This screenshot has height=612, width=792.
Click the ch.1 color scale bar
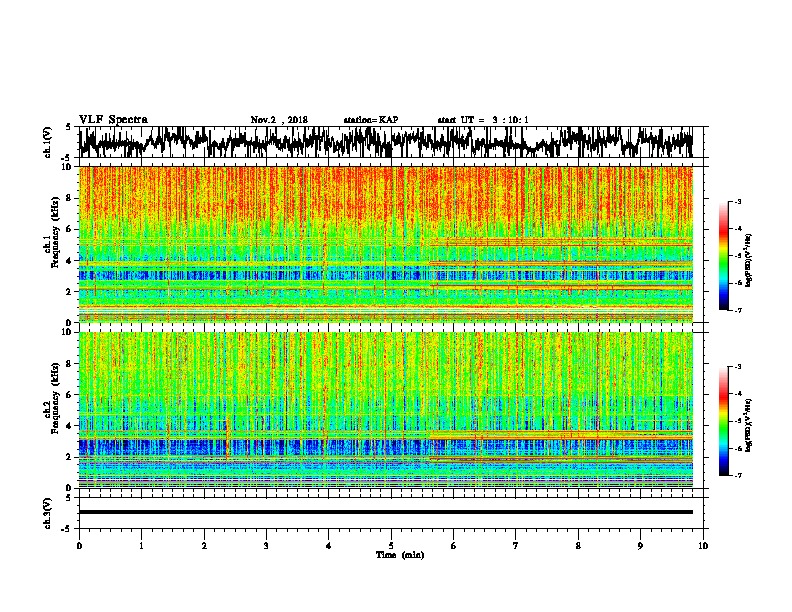(723, 256)
